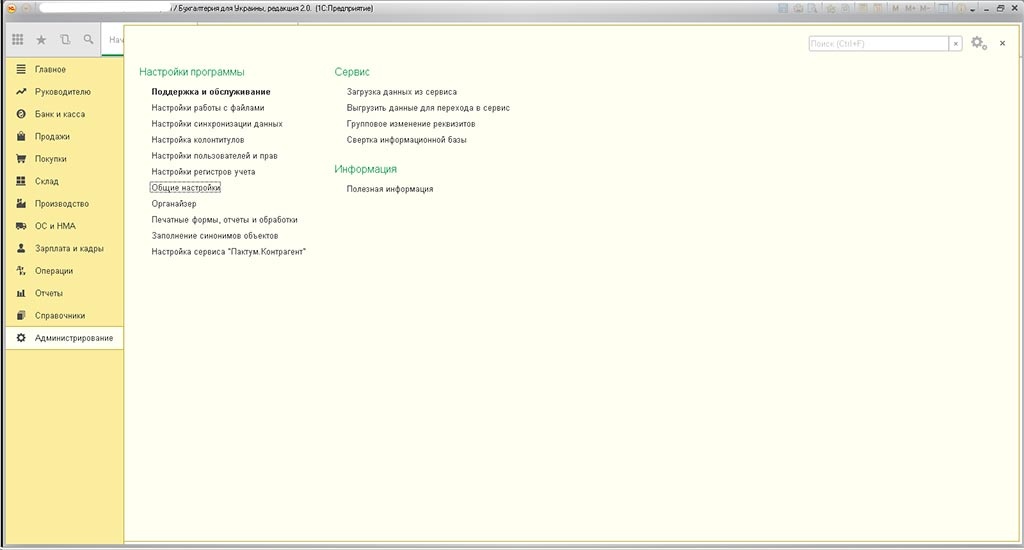Open the sections menu grid icon
The height and width of the screenshot is (550, 1024).
pos(18,40)
